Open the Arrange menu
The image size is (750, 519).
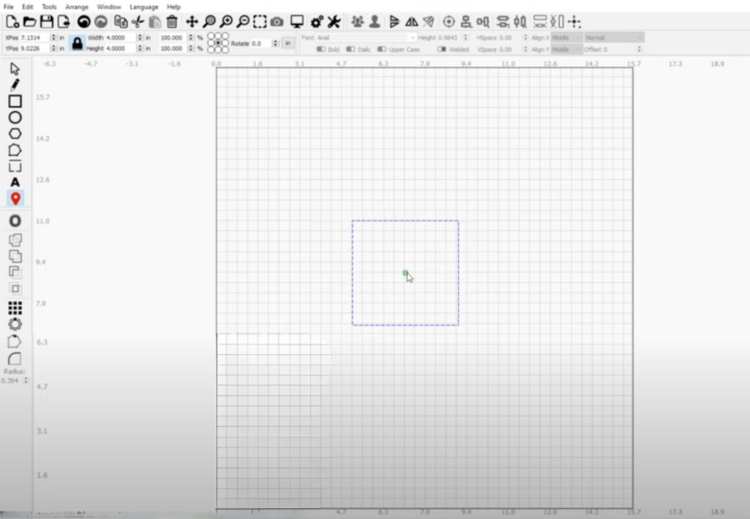[x=77, y=6]
